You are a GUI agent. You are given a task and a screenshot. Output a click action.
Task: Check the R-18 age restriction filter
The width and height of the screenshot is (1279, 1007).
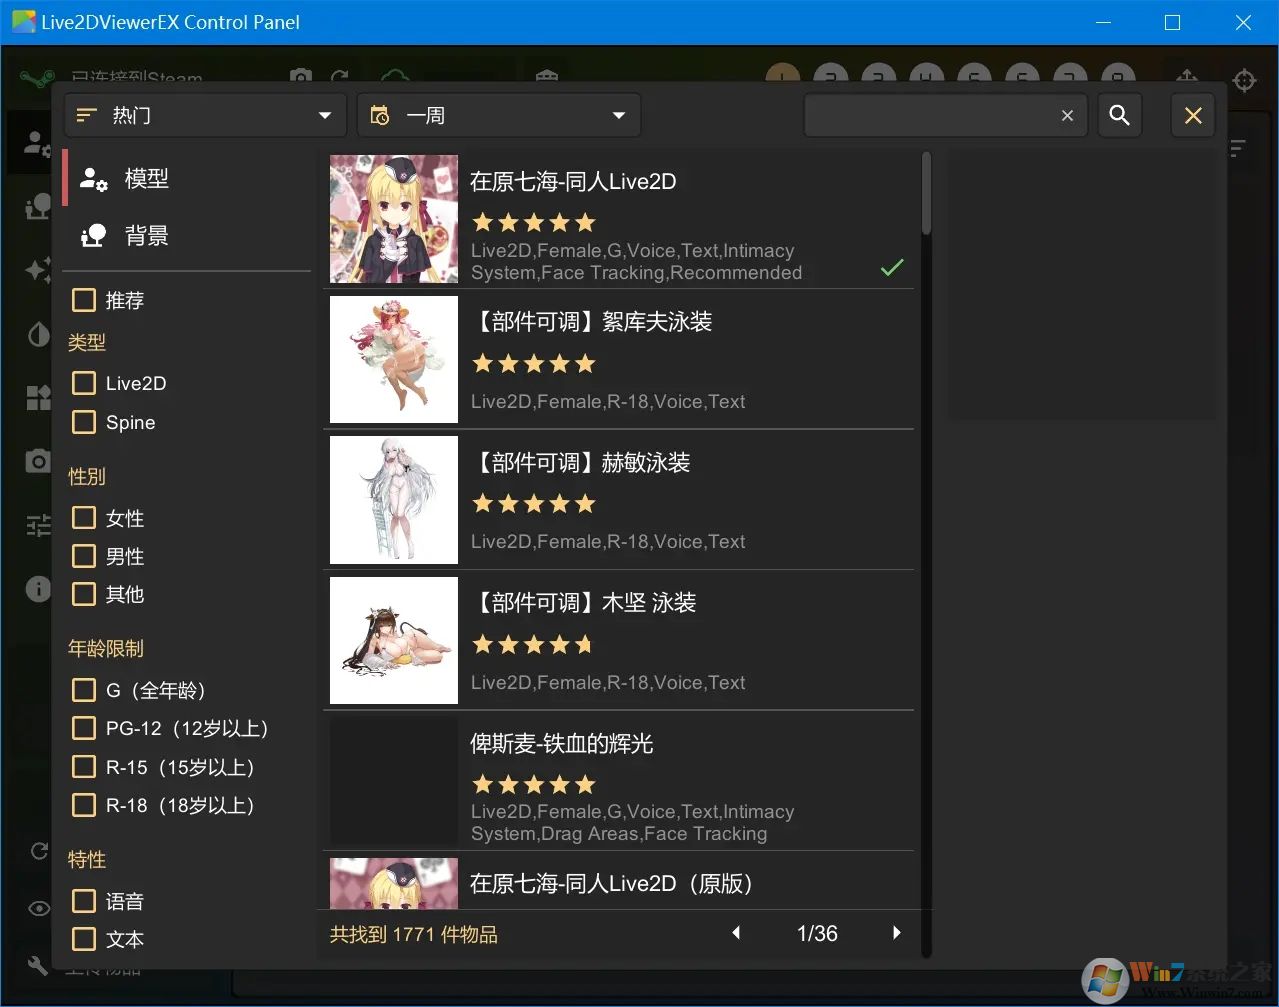[84, 805]
